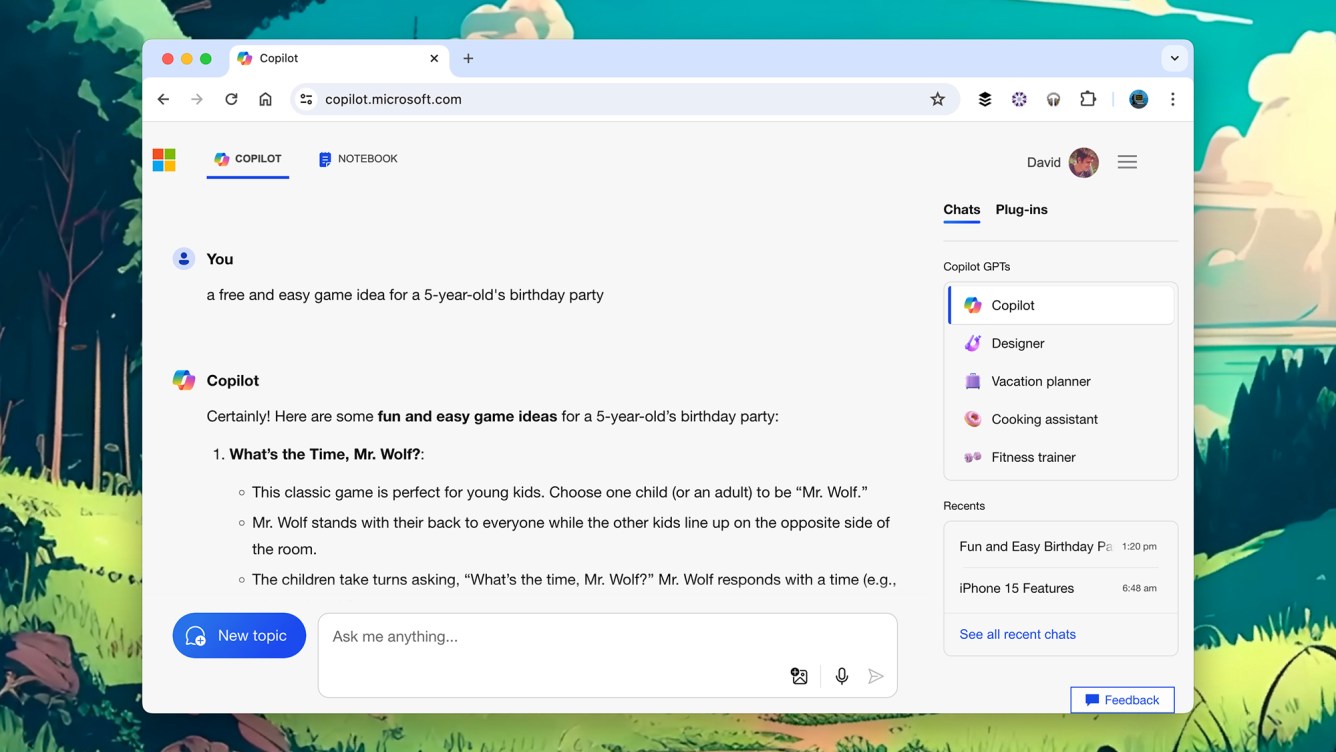The height and width of the screenshot is (752, 1336).
Task: Select the Designer GPT
Action: 1017,343
